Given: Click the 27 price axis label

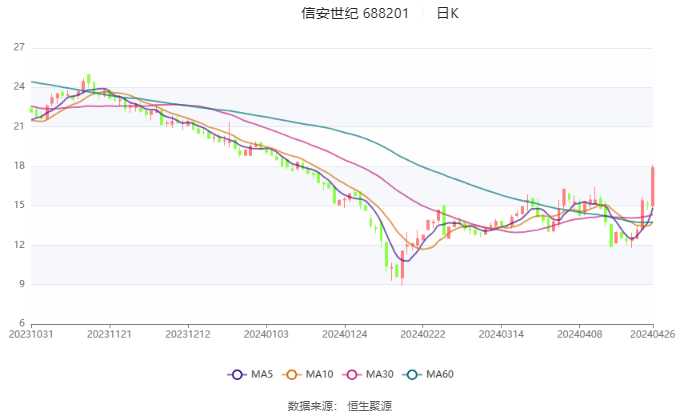Looking at the screenshot, I should (19, 47).
